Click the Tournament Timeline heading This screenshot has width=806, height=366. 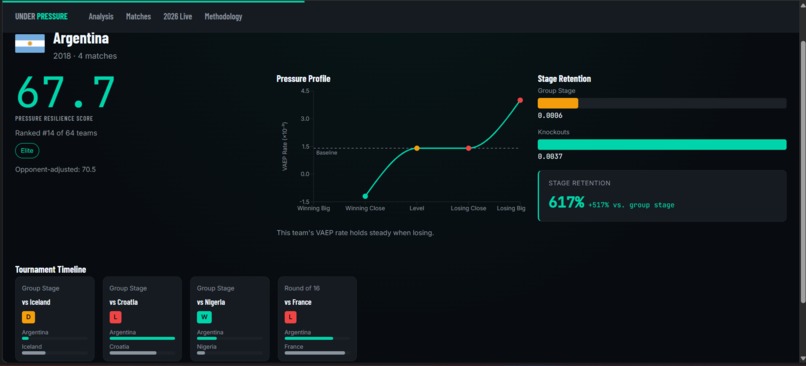coord(50,269)
